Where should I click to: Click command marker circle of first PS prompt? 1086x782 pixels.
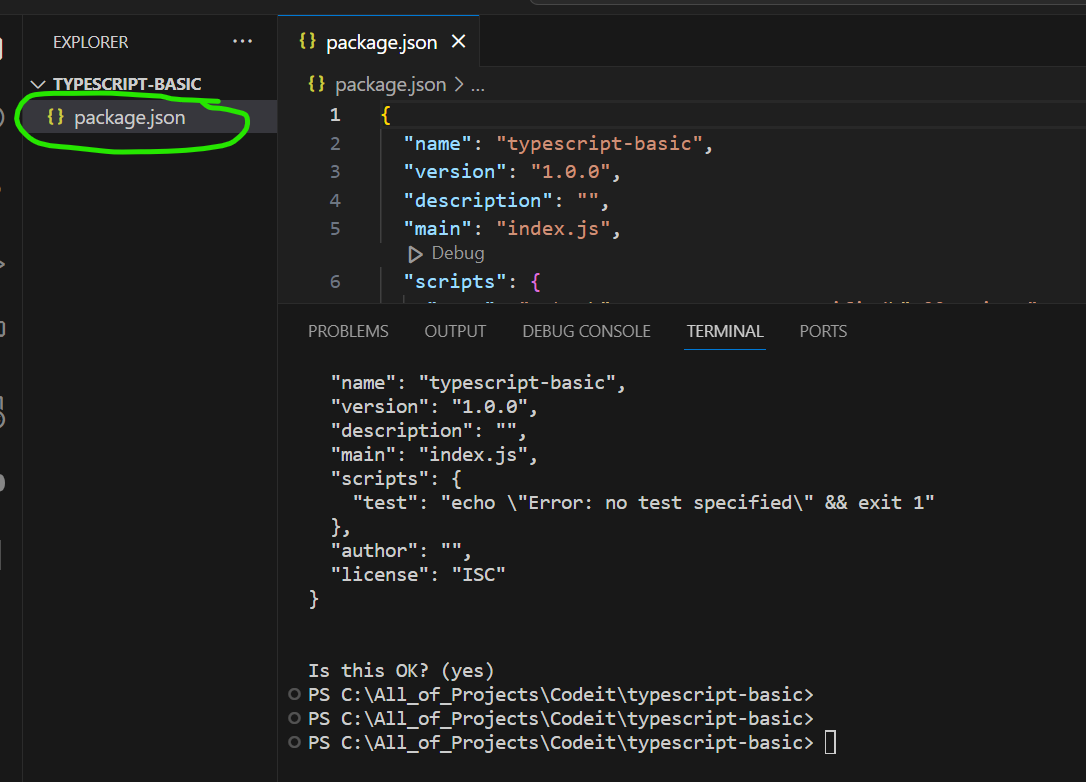pyautogui.click(x=294, y=694)
